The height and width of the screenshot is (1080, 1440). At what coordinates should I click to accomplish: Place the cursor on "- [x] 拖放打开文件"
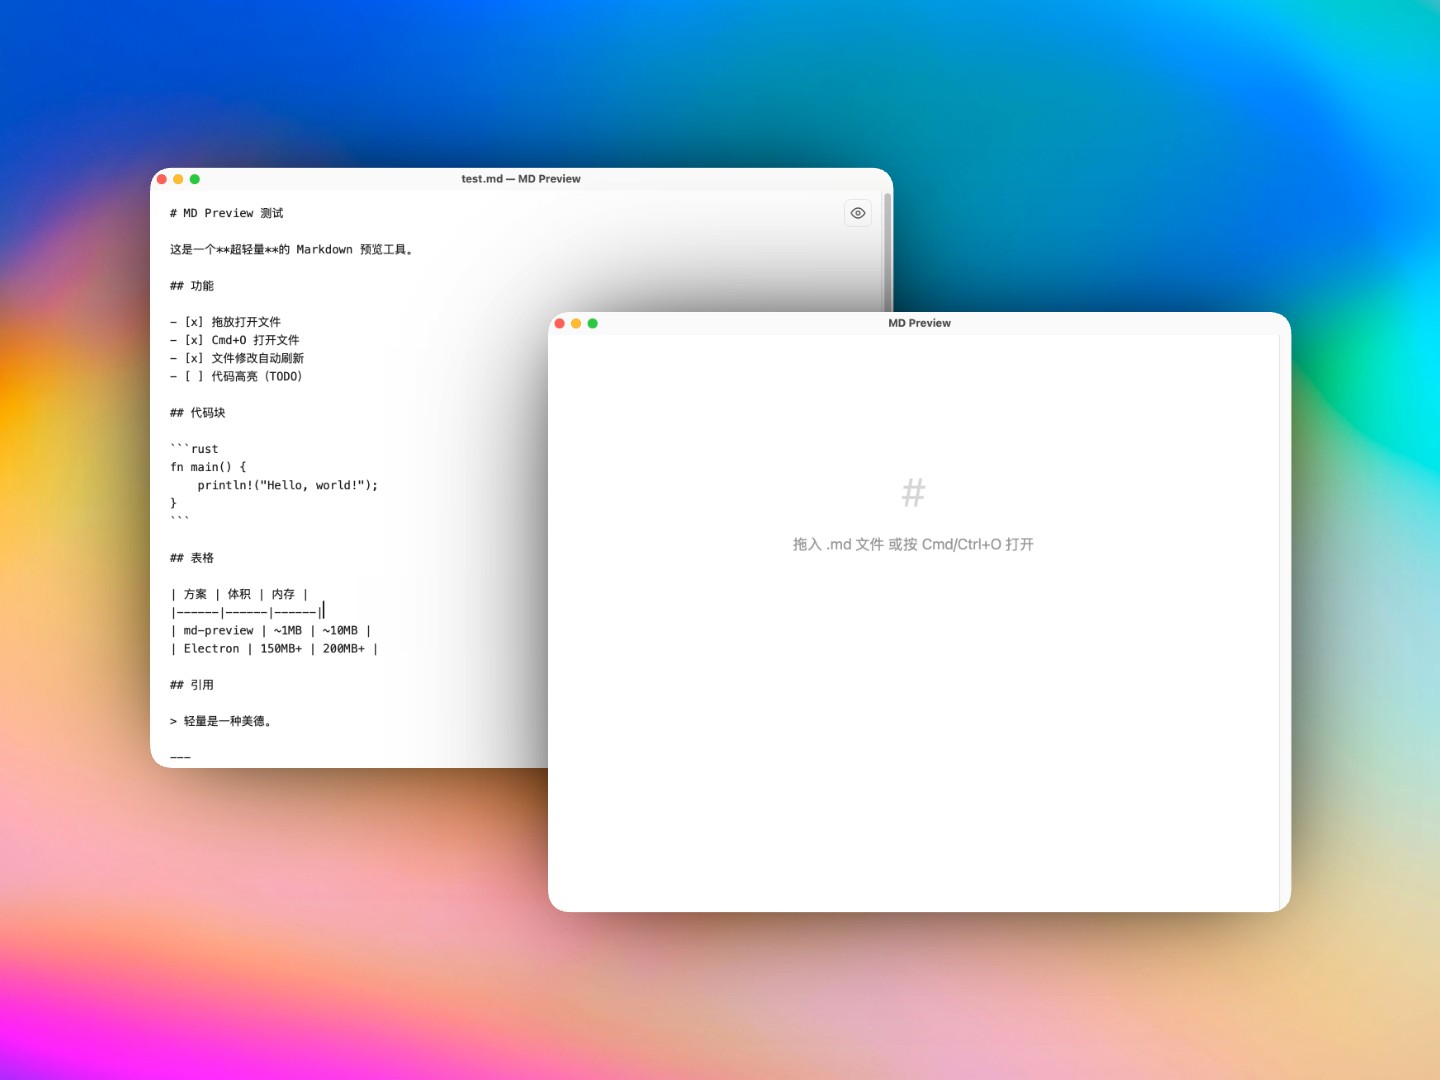point(225,322)
